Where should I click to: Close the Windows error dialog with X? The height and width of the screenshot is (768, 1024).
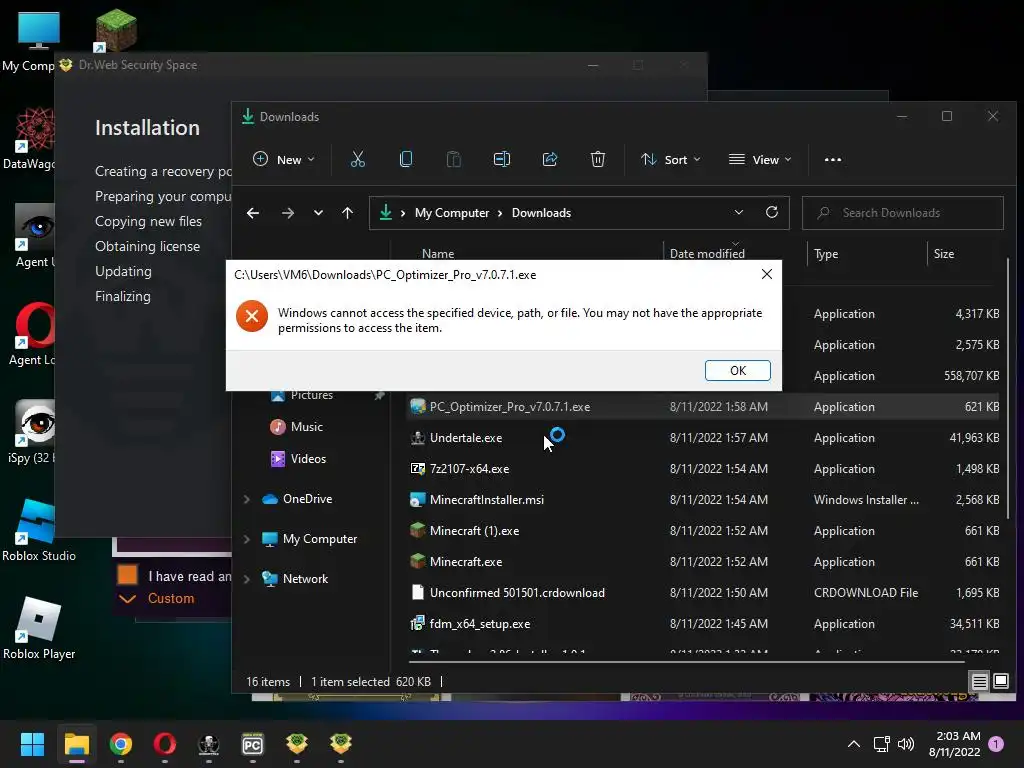pyautogui.click(x=767, y=274)
